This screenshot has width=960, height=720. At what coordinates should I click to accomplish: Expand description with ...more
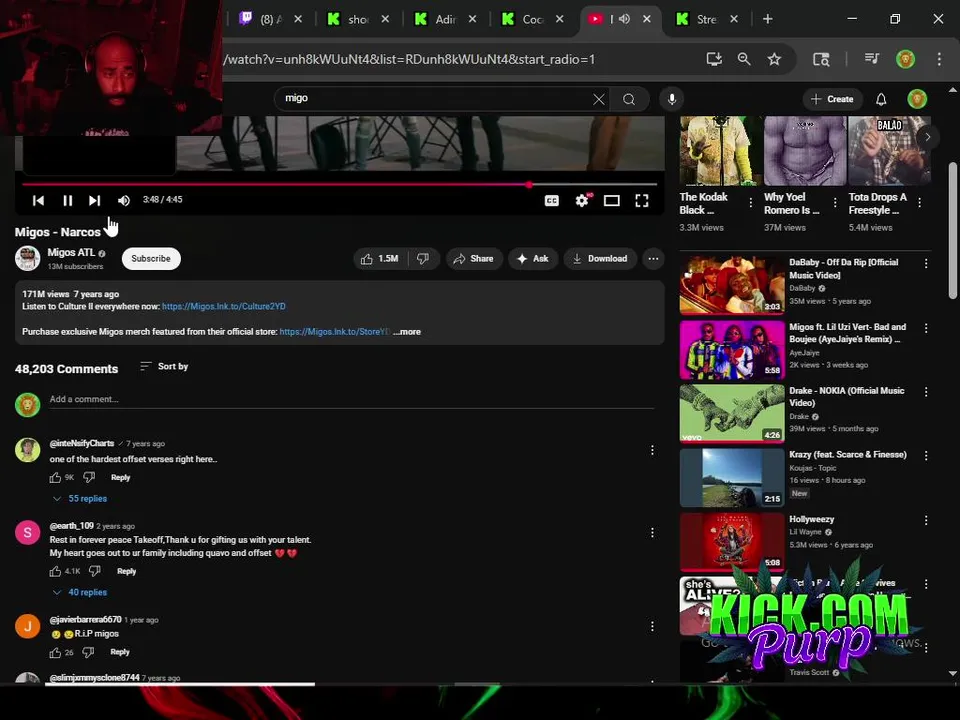(407, 332)
